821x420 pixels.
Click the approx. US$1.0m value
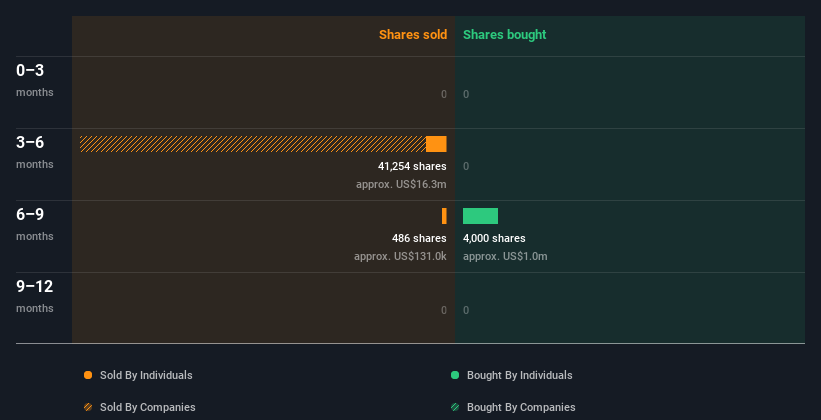505,257
